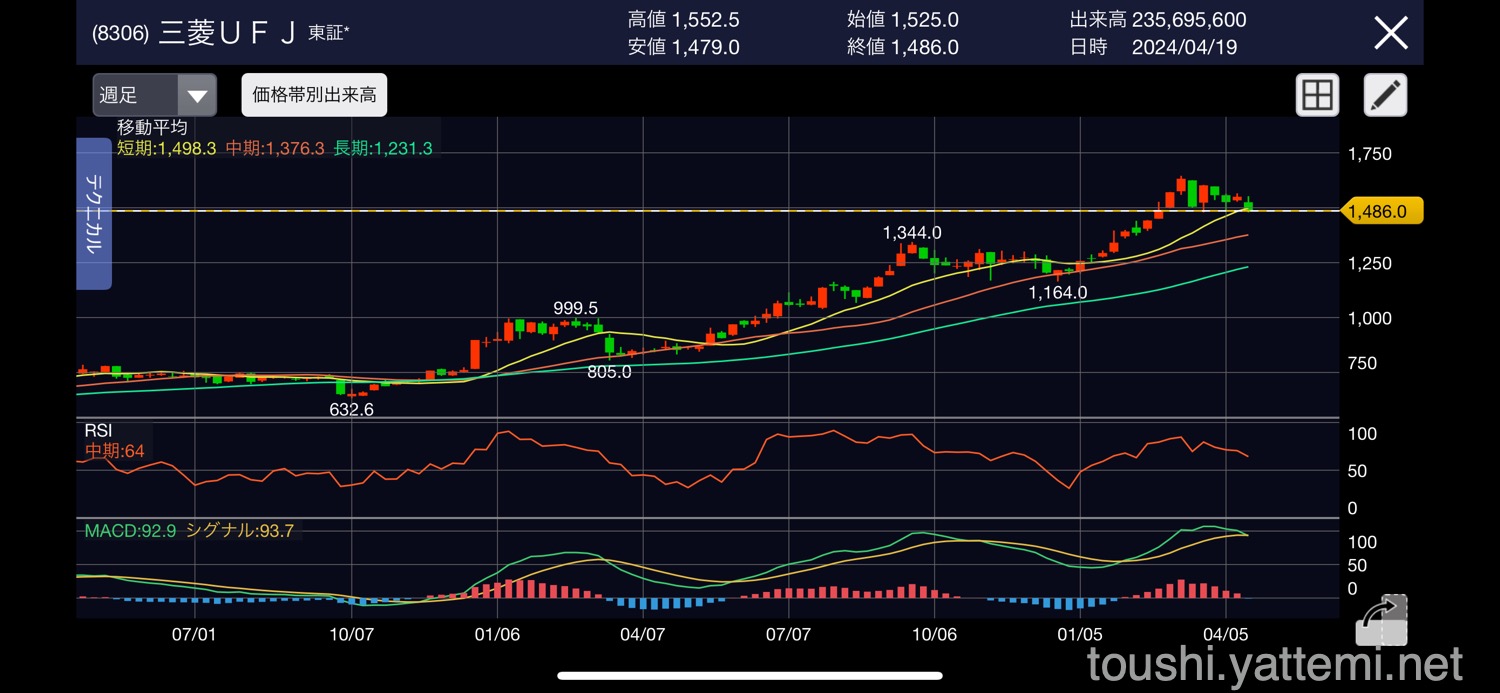Toggle the 価格帯別出来高 button
This screenshot has width=1500, height=693.
pyautogui.click(x=314, y=95)
